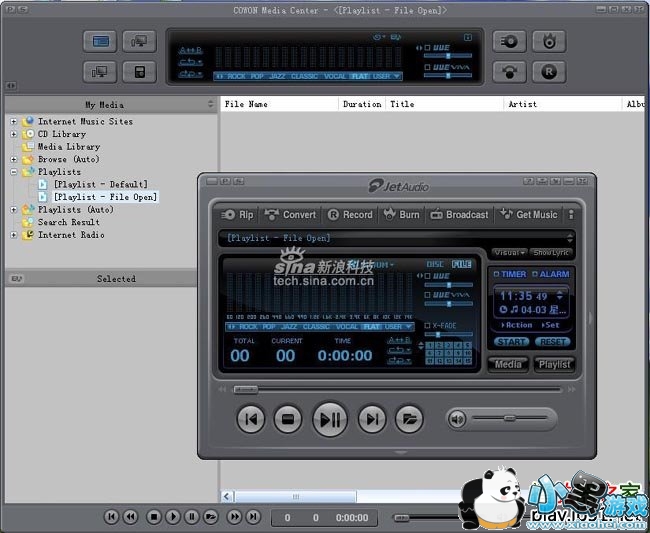This screenshot has width=650, height=533.
Task: Enable BBE checkbox in Media Center display
Action: click(427, 48)
